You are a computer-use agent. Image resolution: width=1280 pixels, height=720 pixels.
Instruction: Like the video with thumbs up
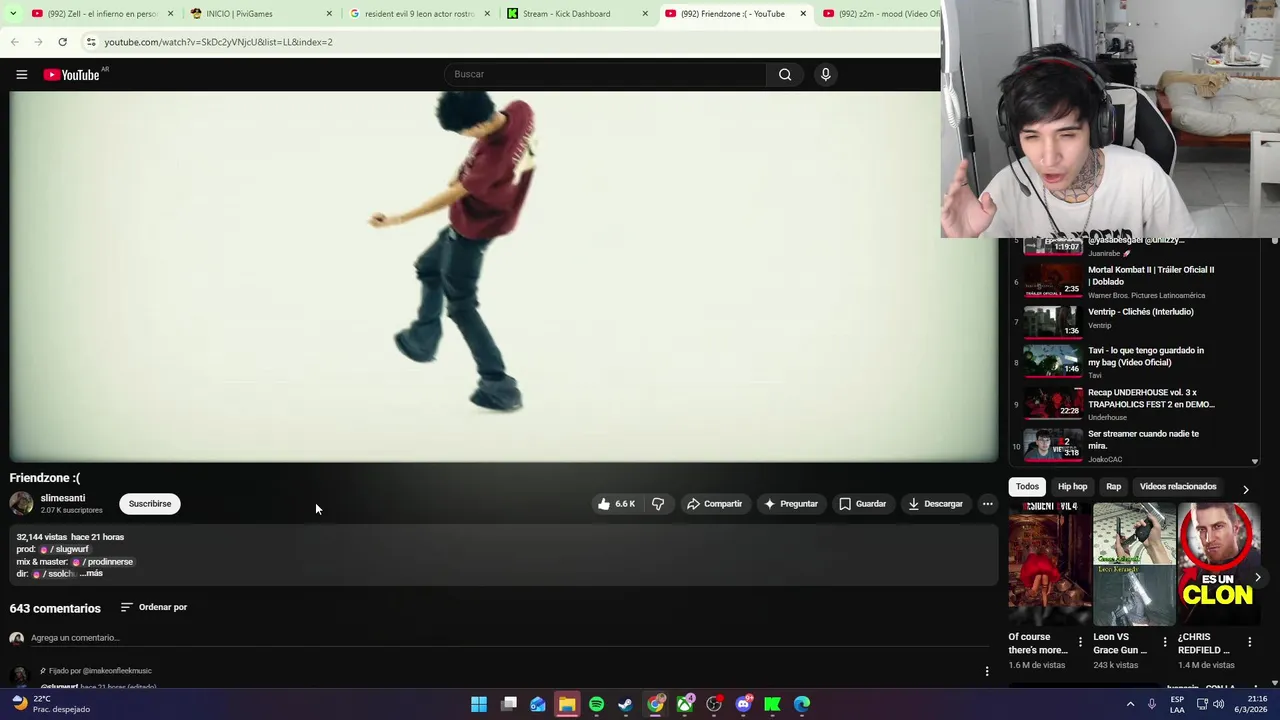tap(616, 504)
